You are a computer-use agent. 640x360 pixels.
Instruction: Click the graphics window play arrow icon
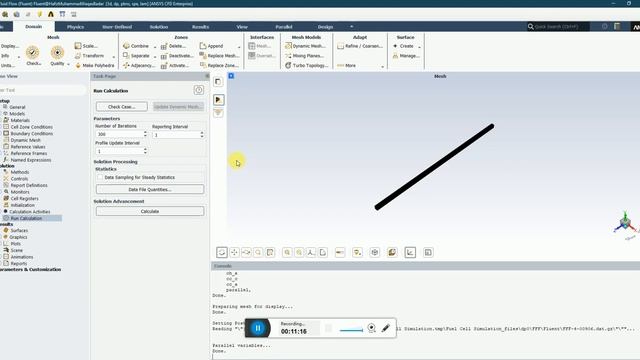click(218, 100)
